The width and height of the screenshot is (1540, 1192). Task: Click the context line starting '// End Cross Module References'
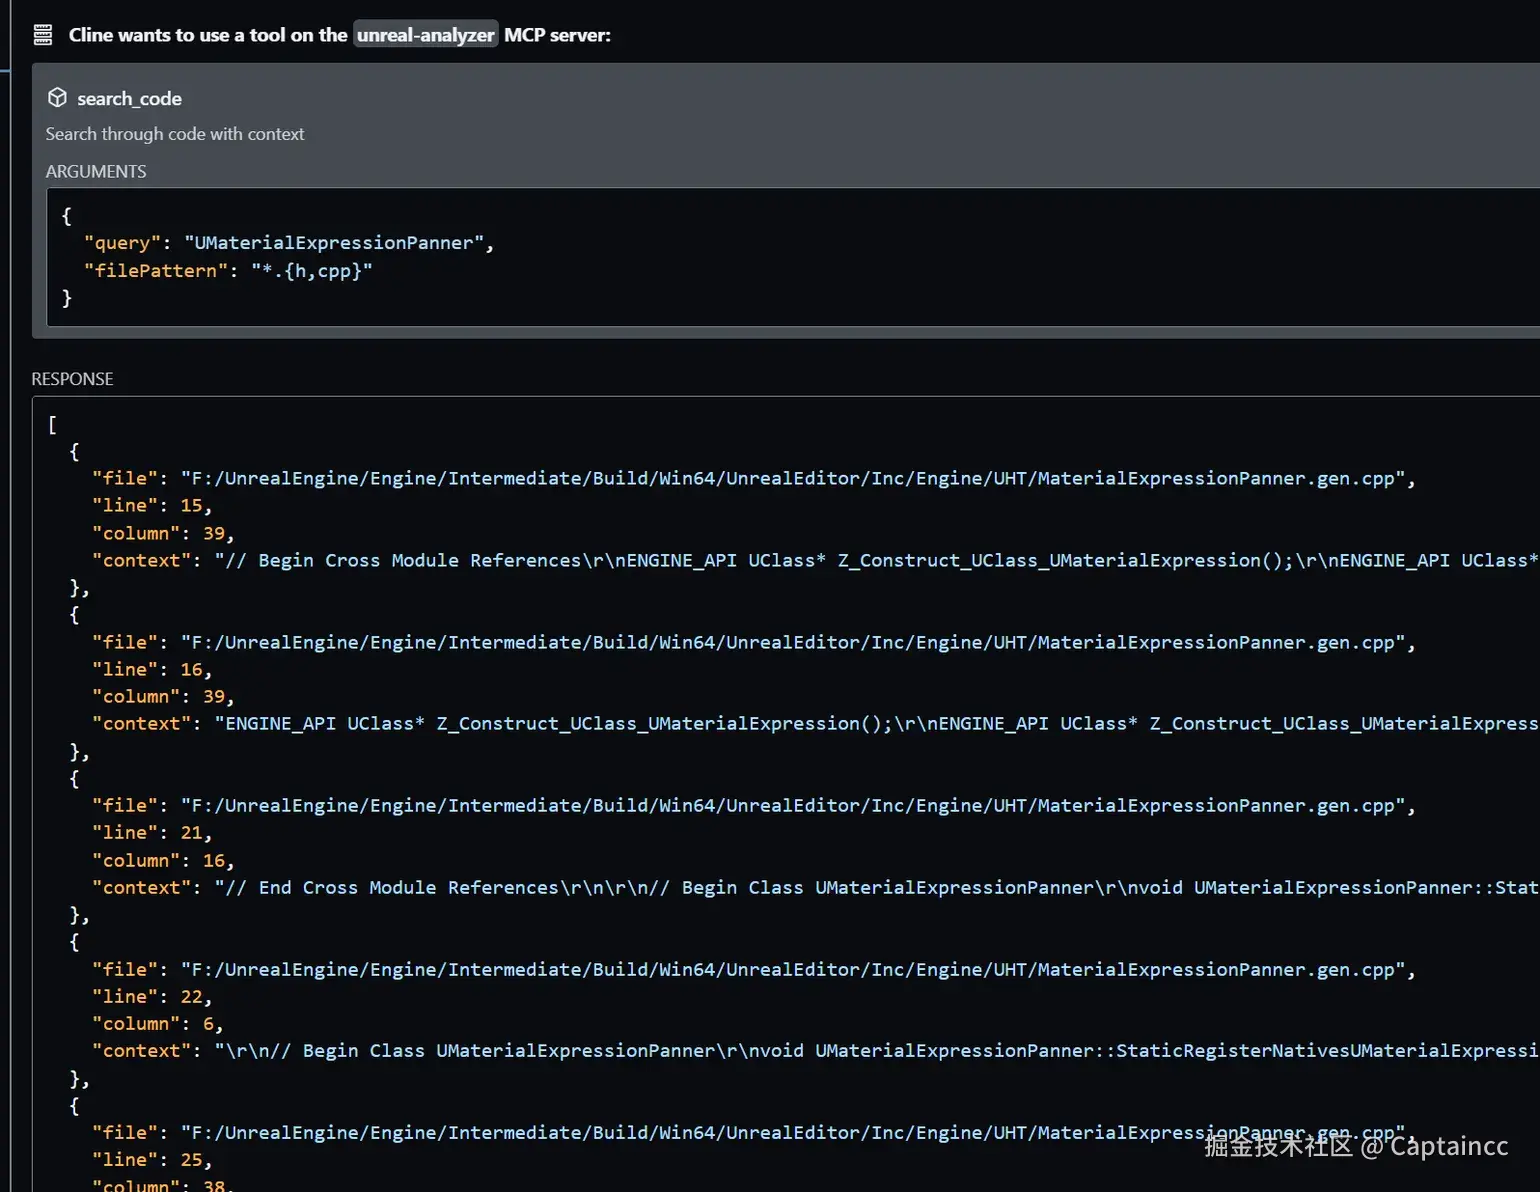point(815,888)
